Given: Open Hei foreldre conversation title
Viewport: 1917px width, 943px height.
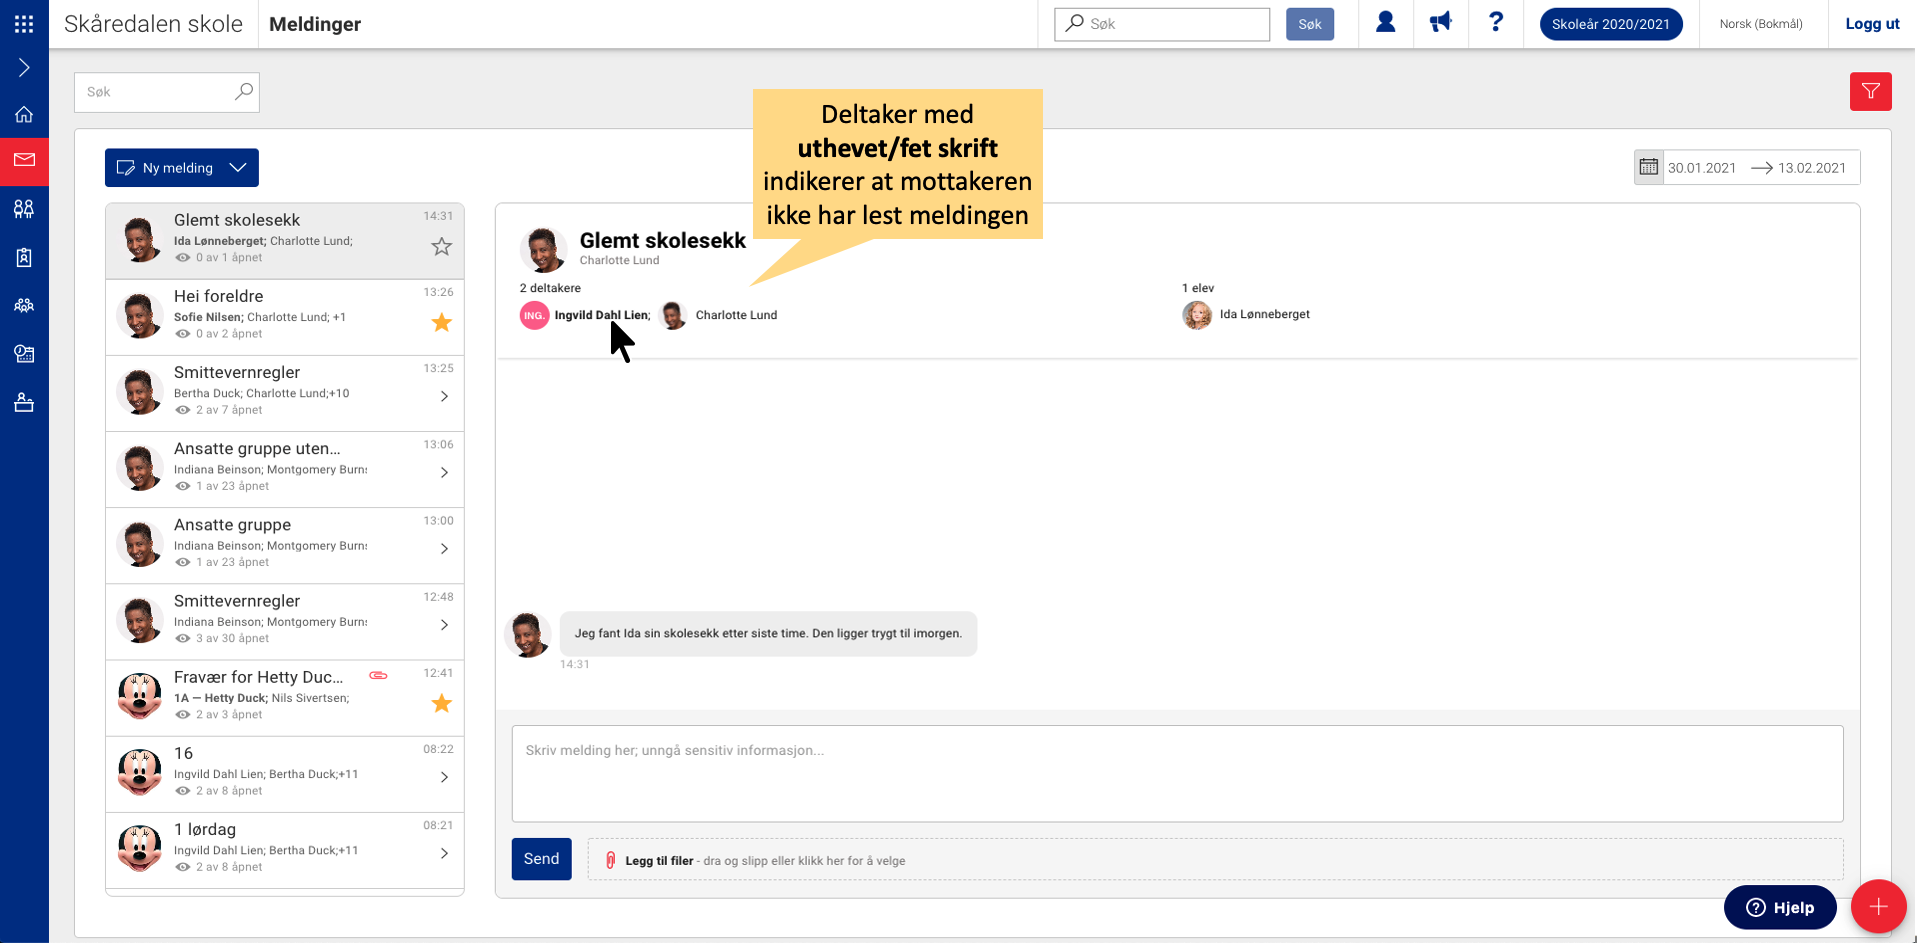Looking at the screenshot, I should point(218,296).
